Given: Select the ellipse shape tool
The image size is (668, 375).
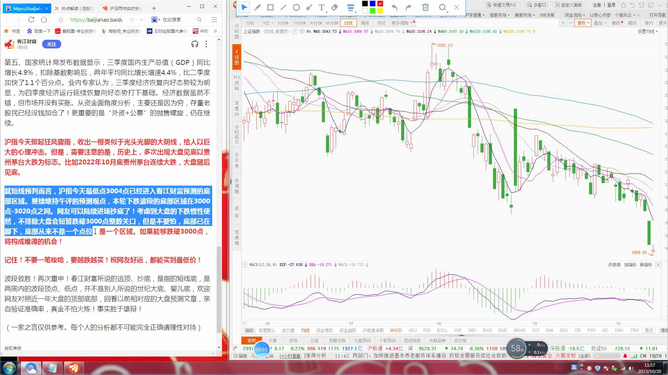Looking at the screenshot, I should coord(296,7).
